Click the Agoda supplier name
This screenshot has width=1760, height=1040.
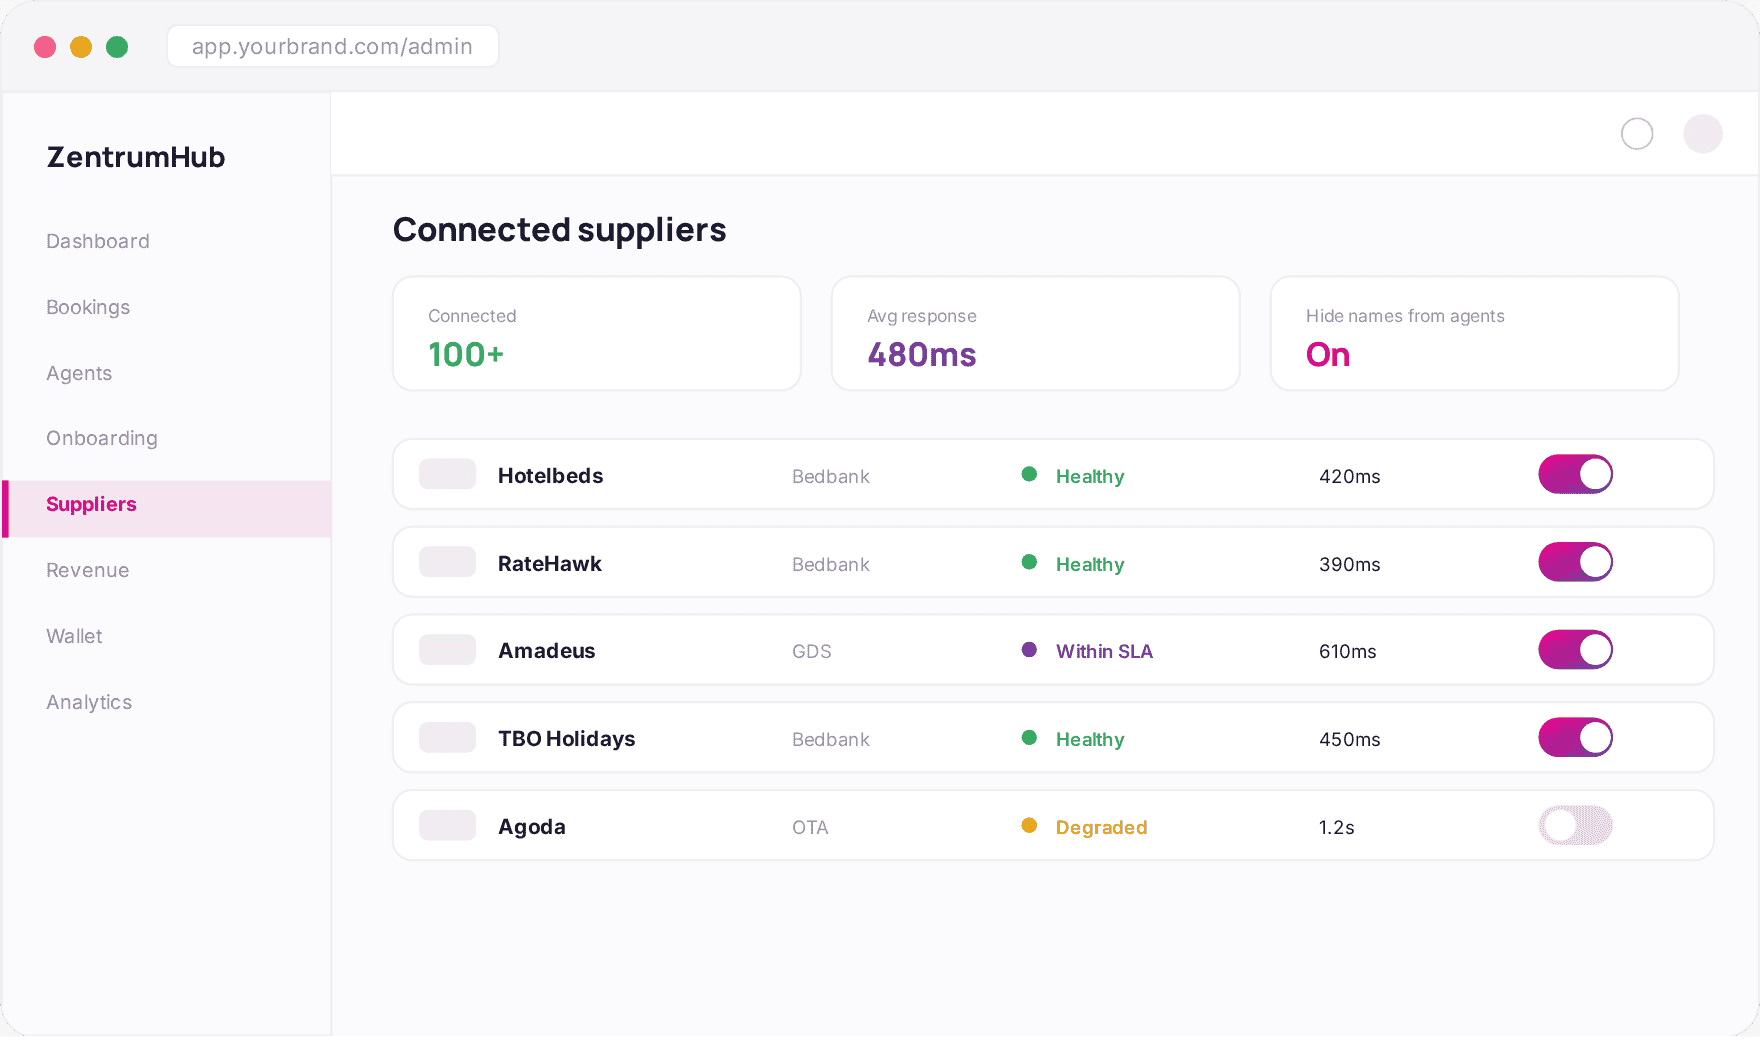click(x=532, y=827)
